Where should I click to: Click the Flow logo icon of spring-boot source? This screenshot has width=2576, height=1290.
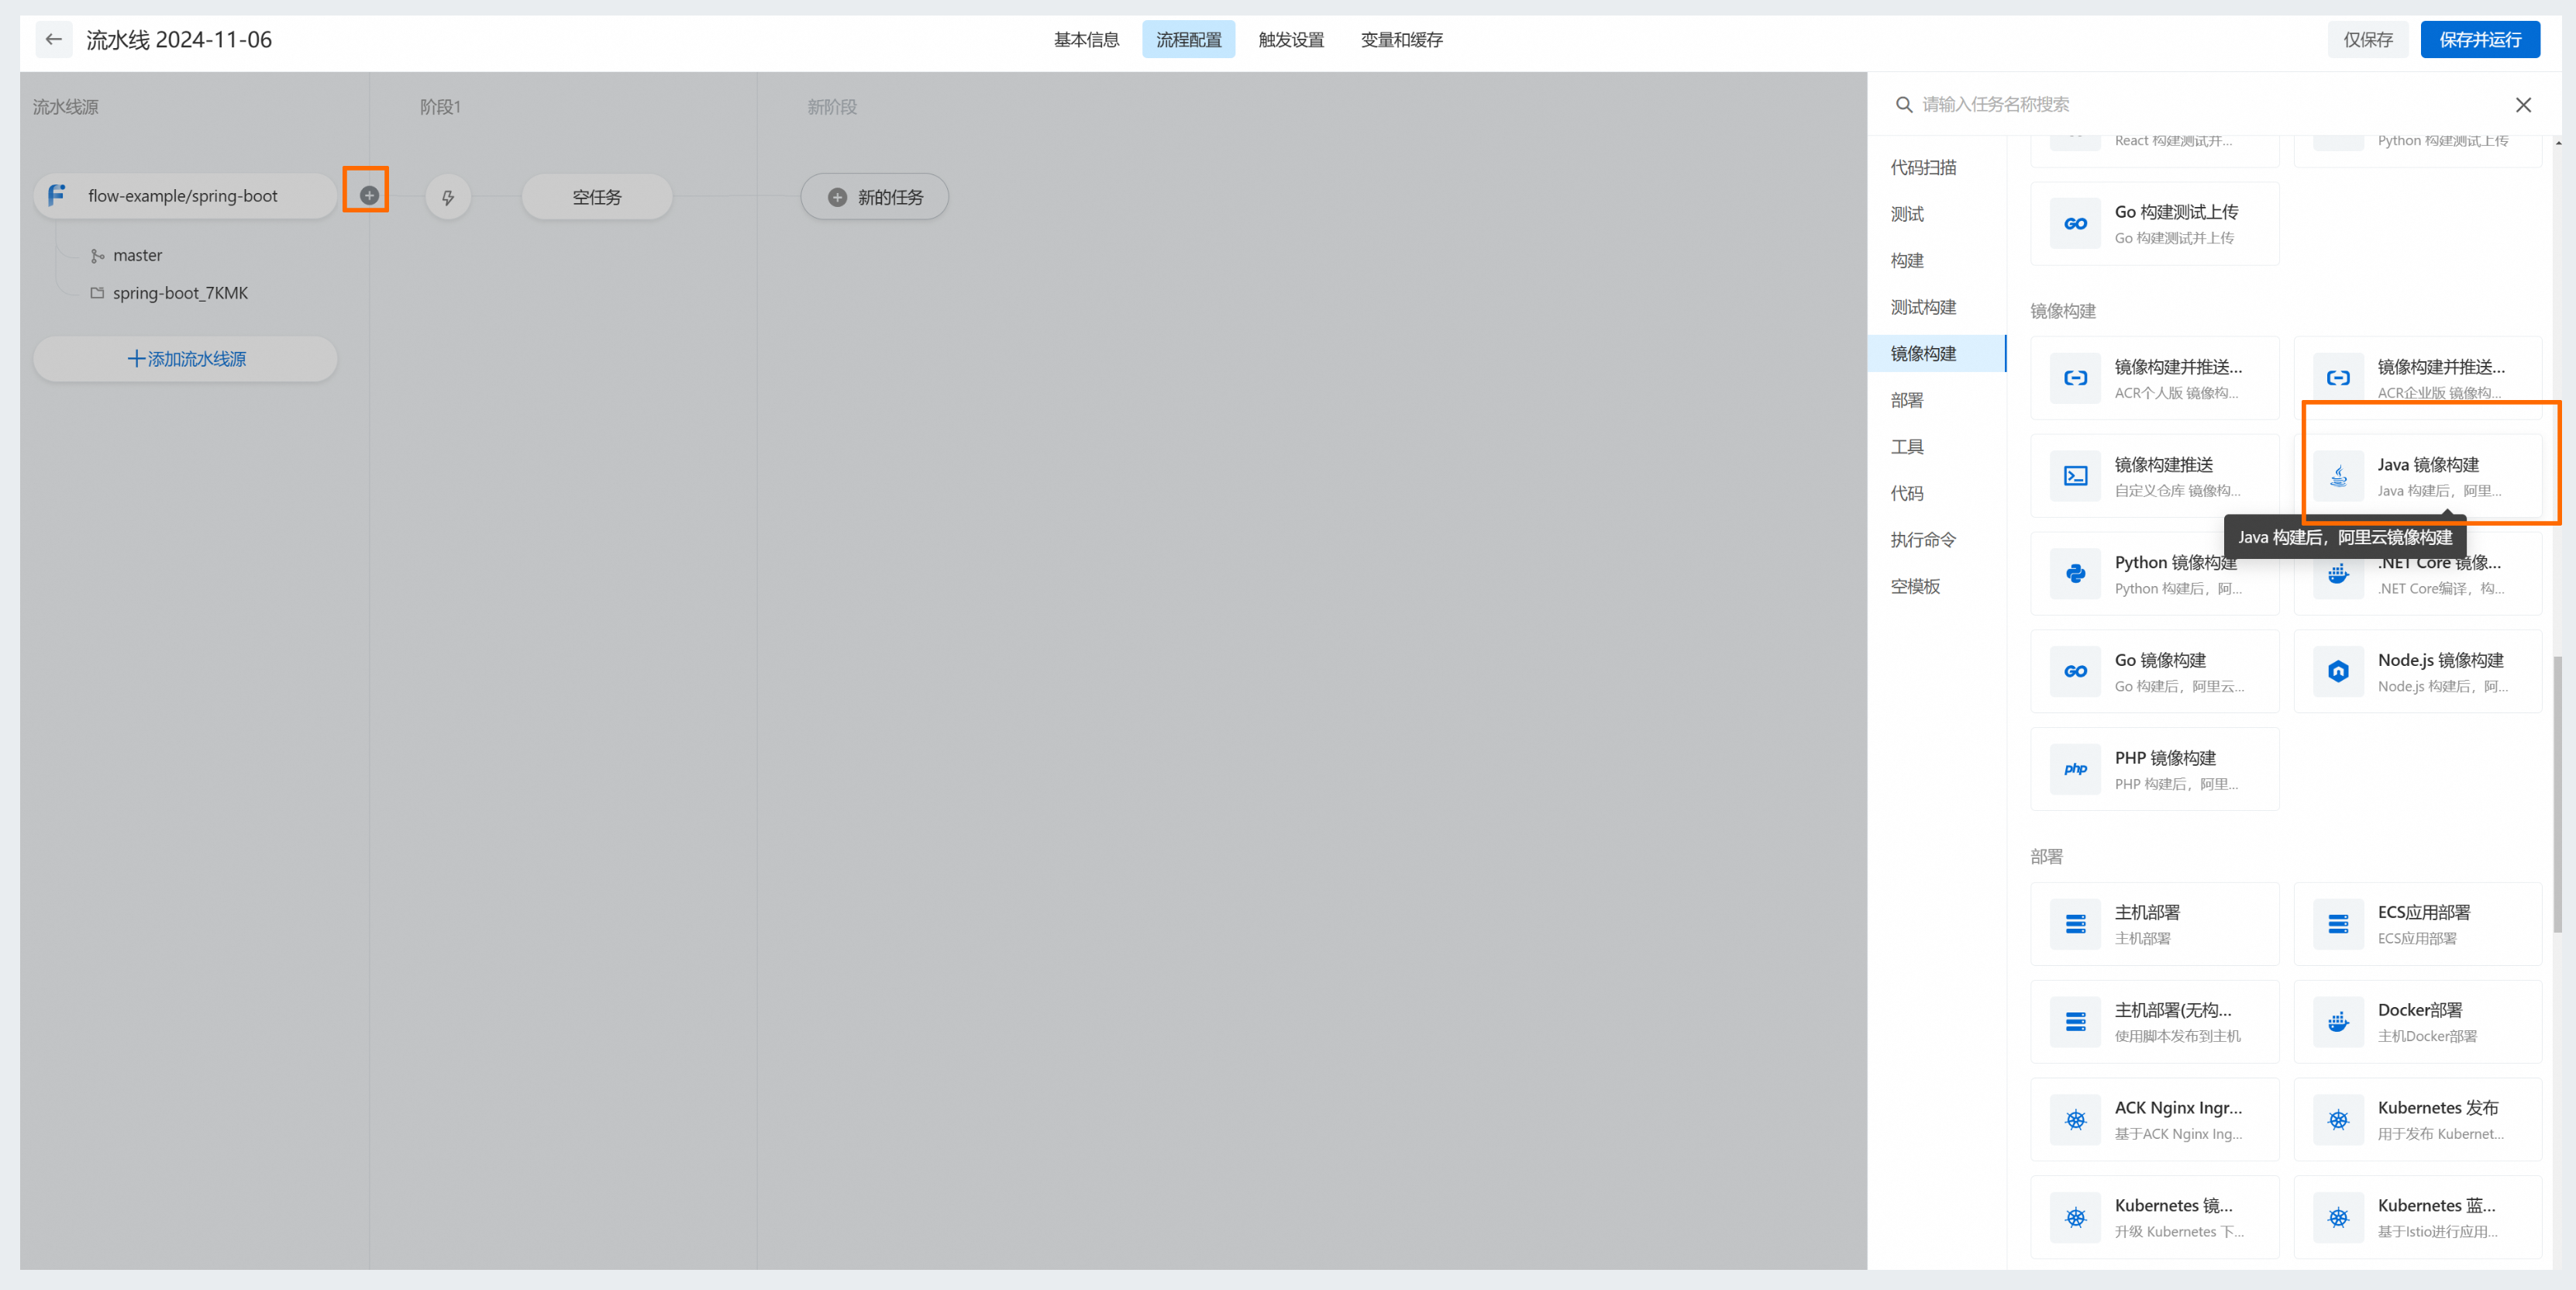tap(57, 195)
